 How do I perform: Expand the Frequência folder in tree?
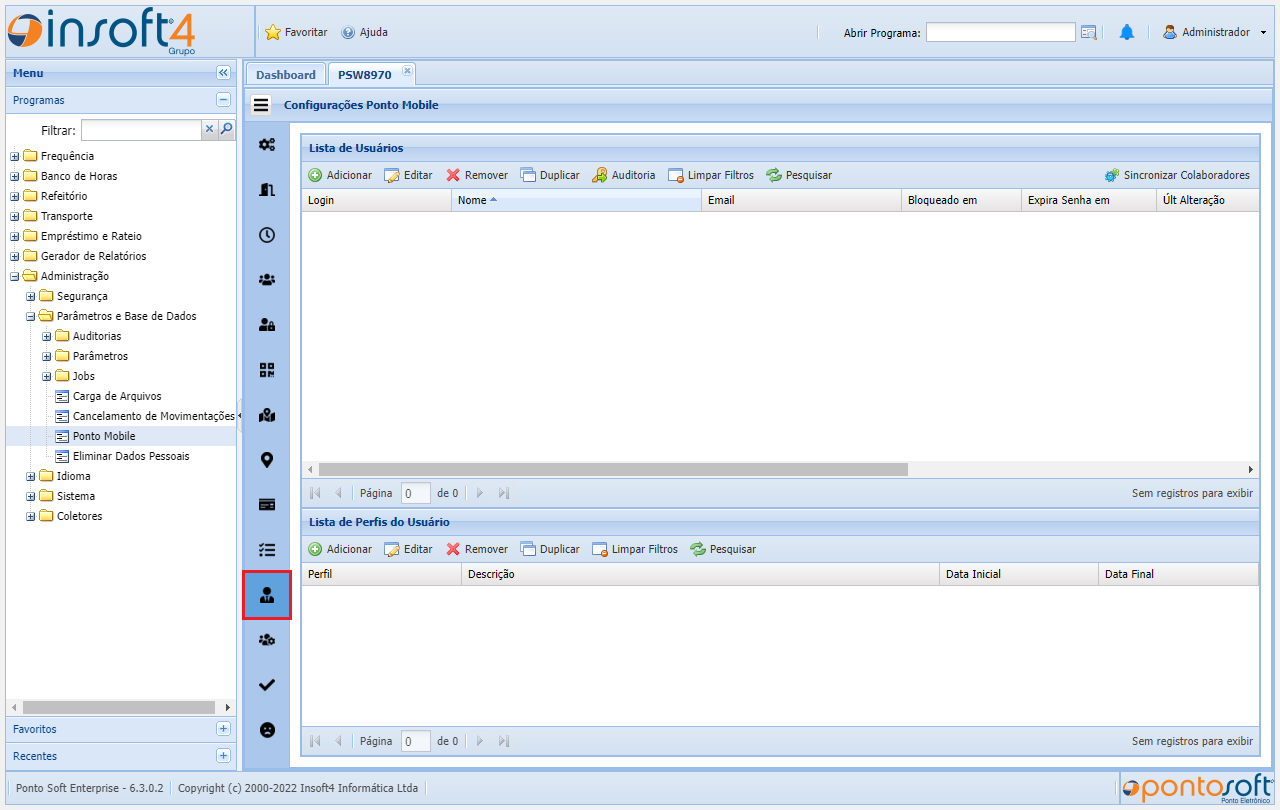pyautogui.click(x=15, y=156)
